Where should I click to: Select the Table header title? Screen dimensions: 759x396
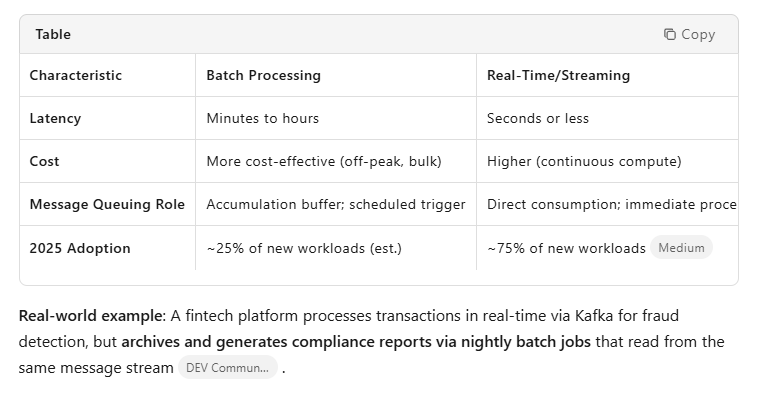(x=53, y=34)
